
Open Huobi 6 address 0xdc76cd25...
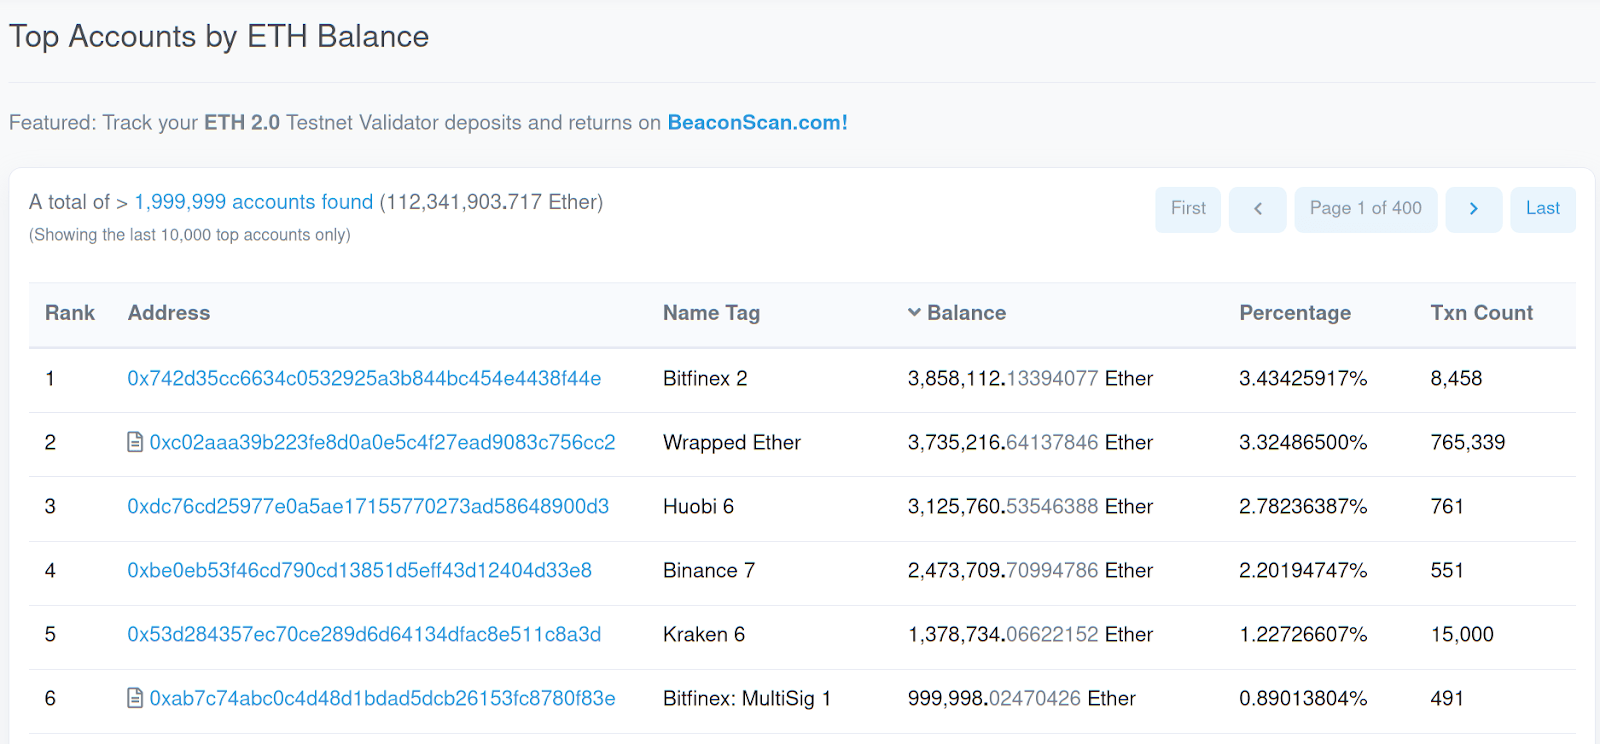pyautogui.click(x=368, y=506)
